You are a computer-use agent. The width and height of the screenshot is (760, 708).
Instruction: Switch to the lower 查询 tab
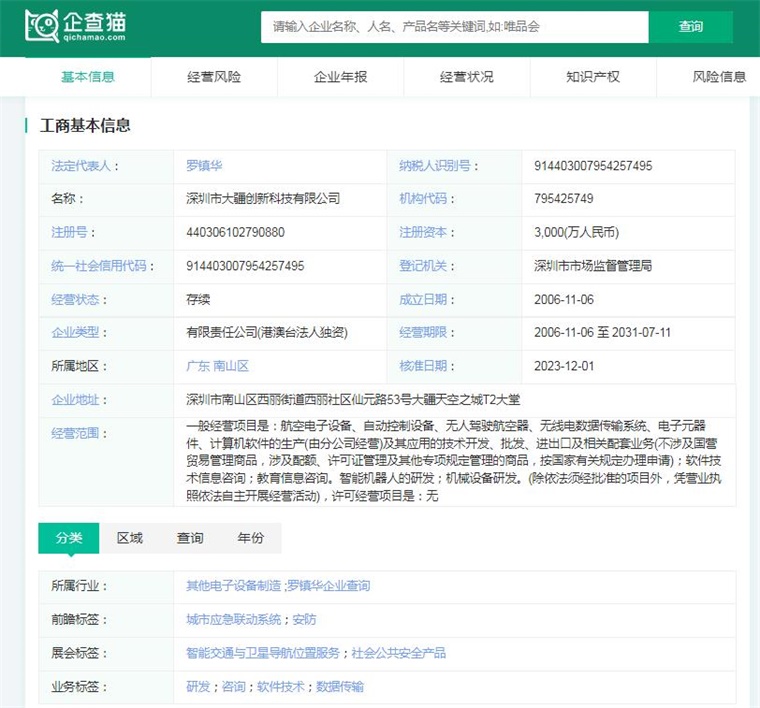click(x=190, y=538)
